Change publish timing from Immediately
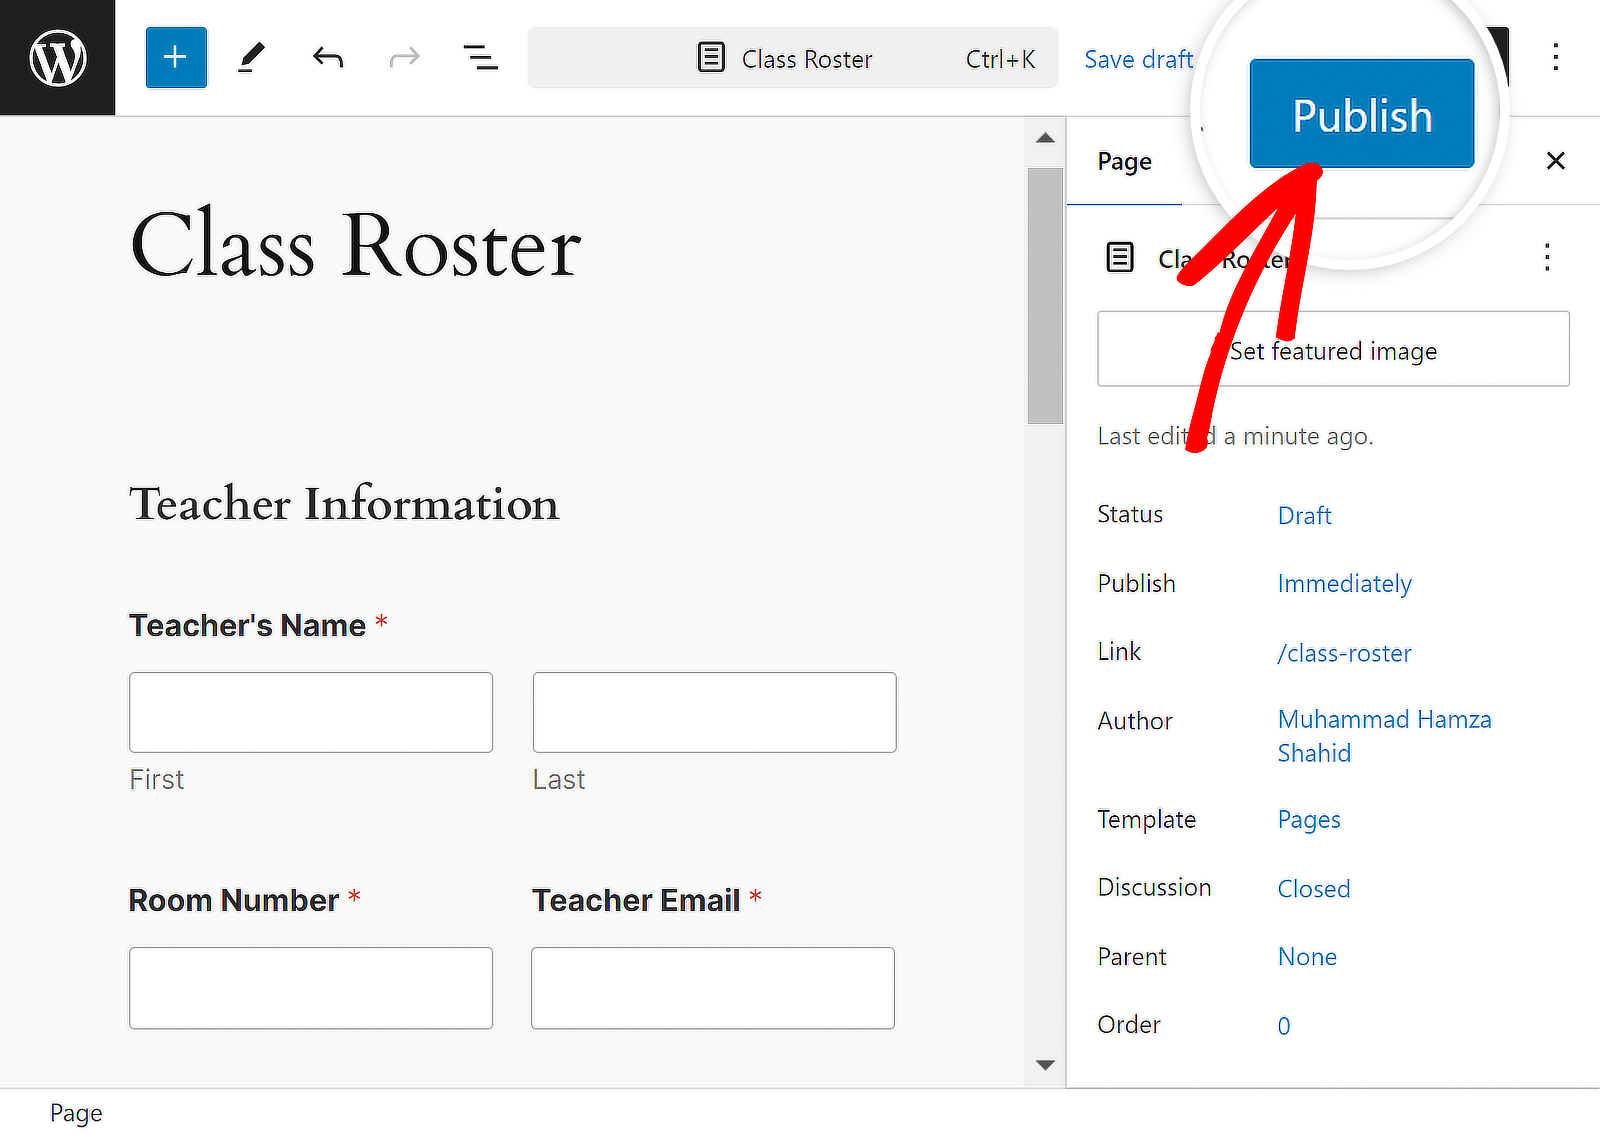The height and width of the screenshot is (1135, 1600). (x=1344, y=583)
